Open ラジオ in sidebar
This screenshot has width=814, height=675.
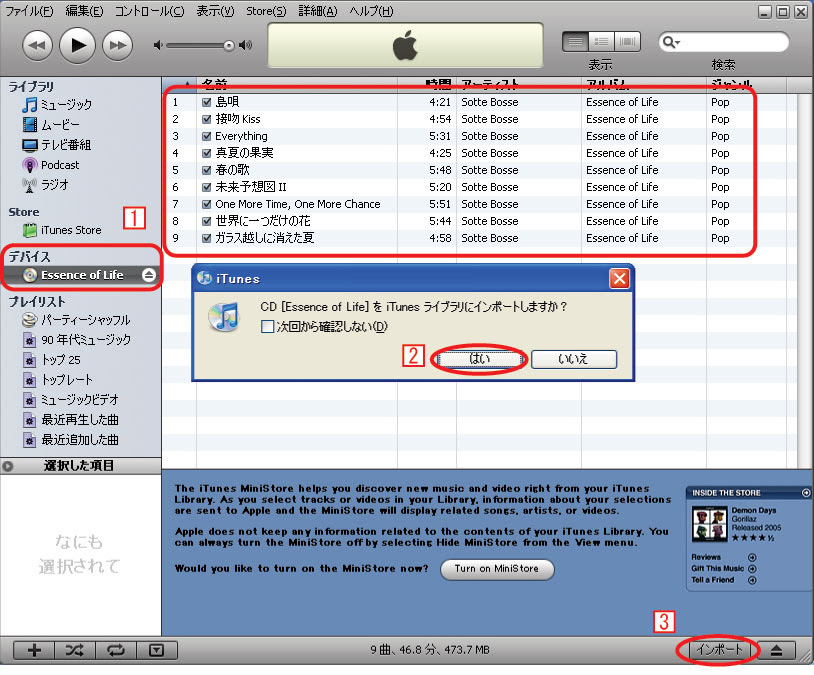click(x=45, y=185)
